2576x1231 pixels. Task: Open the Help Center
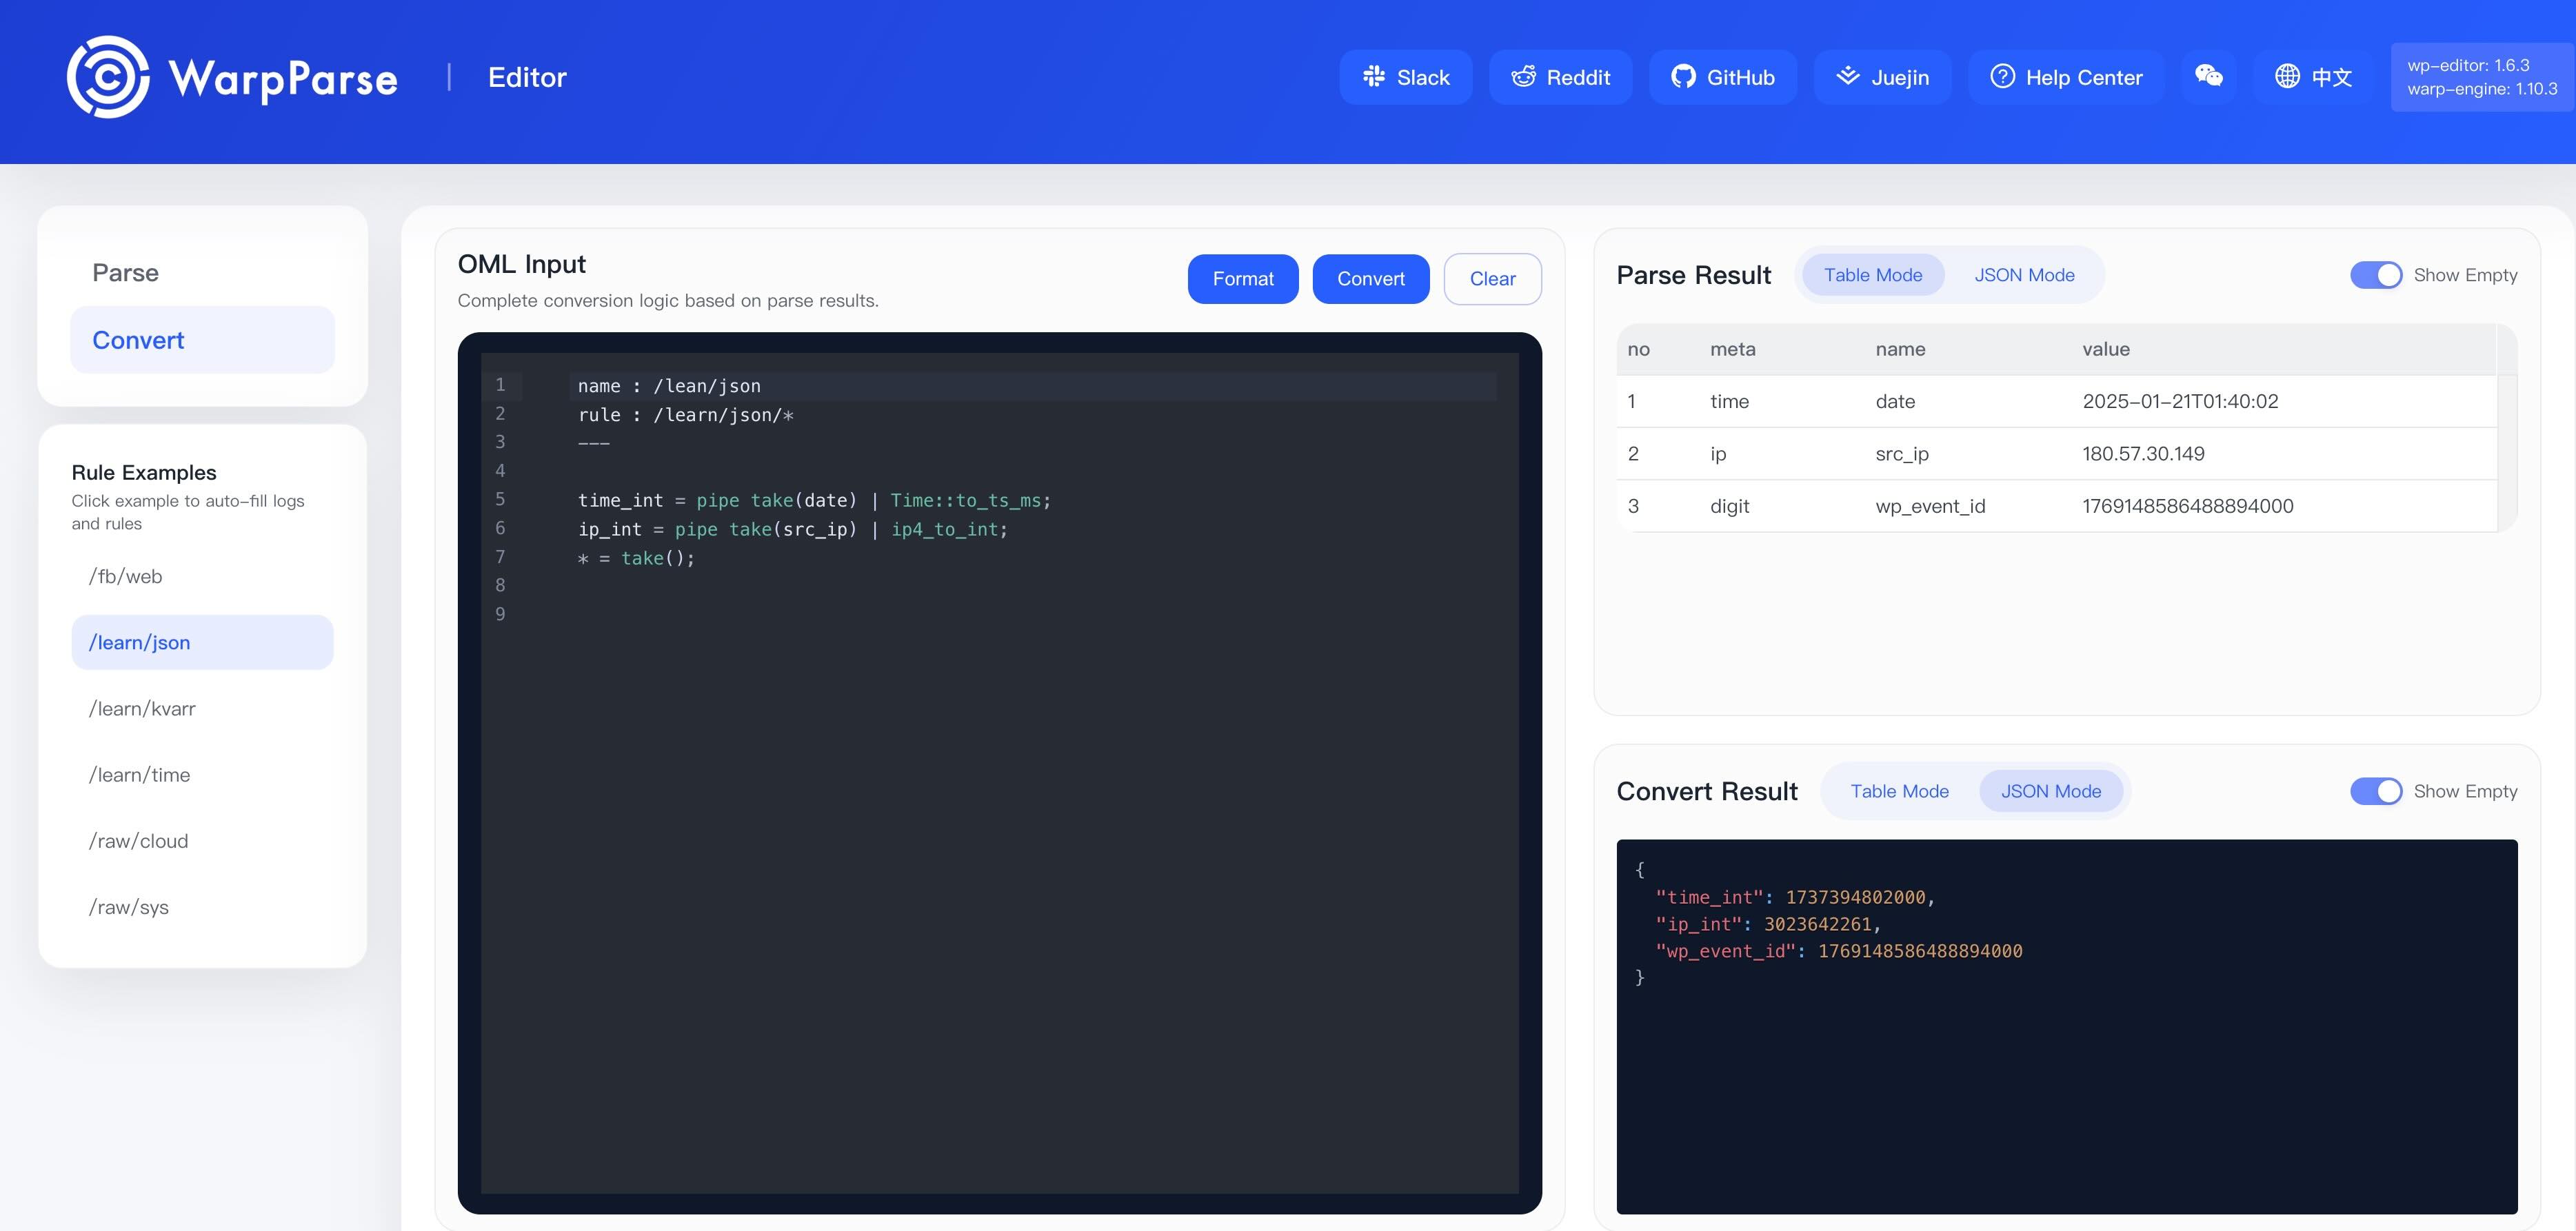click(x=2065, y=77)
